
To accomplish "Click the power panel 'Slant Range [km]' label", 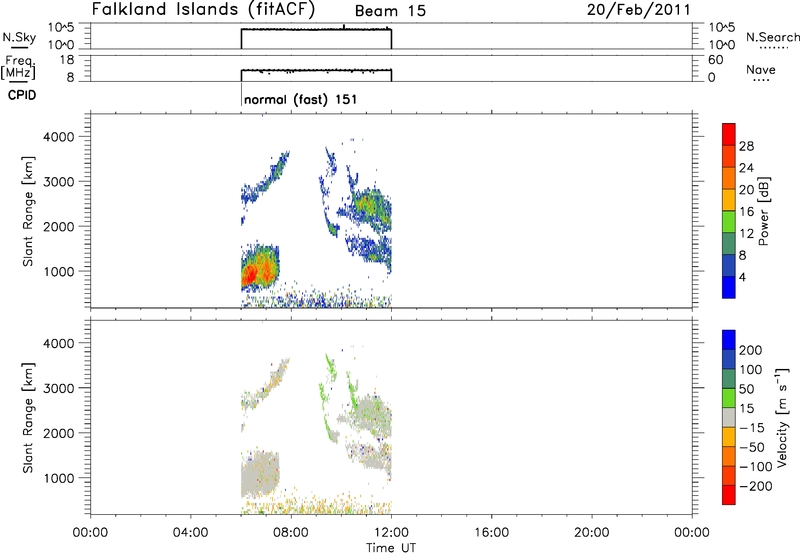I will click(28, 211).
